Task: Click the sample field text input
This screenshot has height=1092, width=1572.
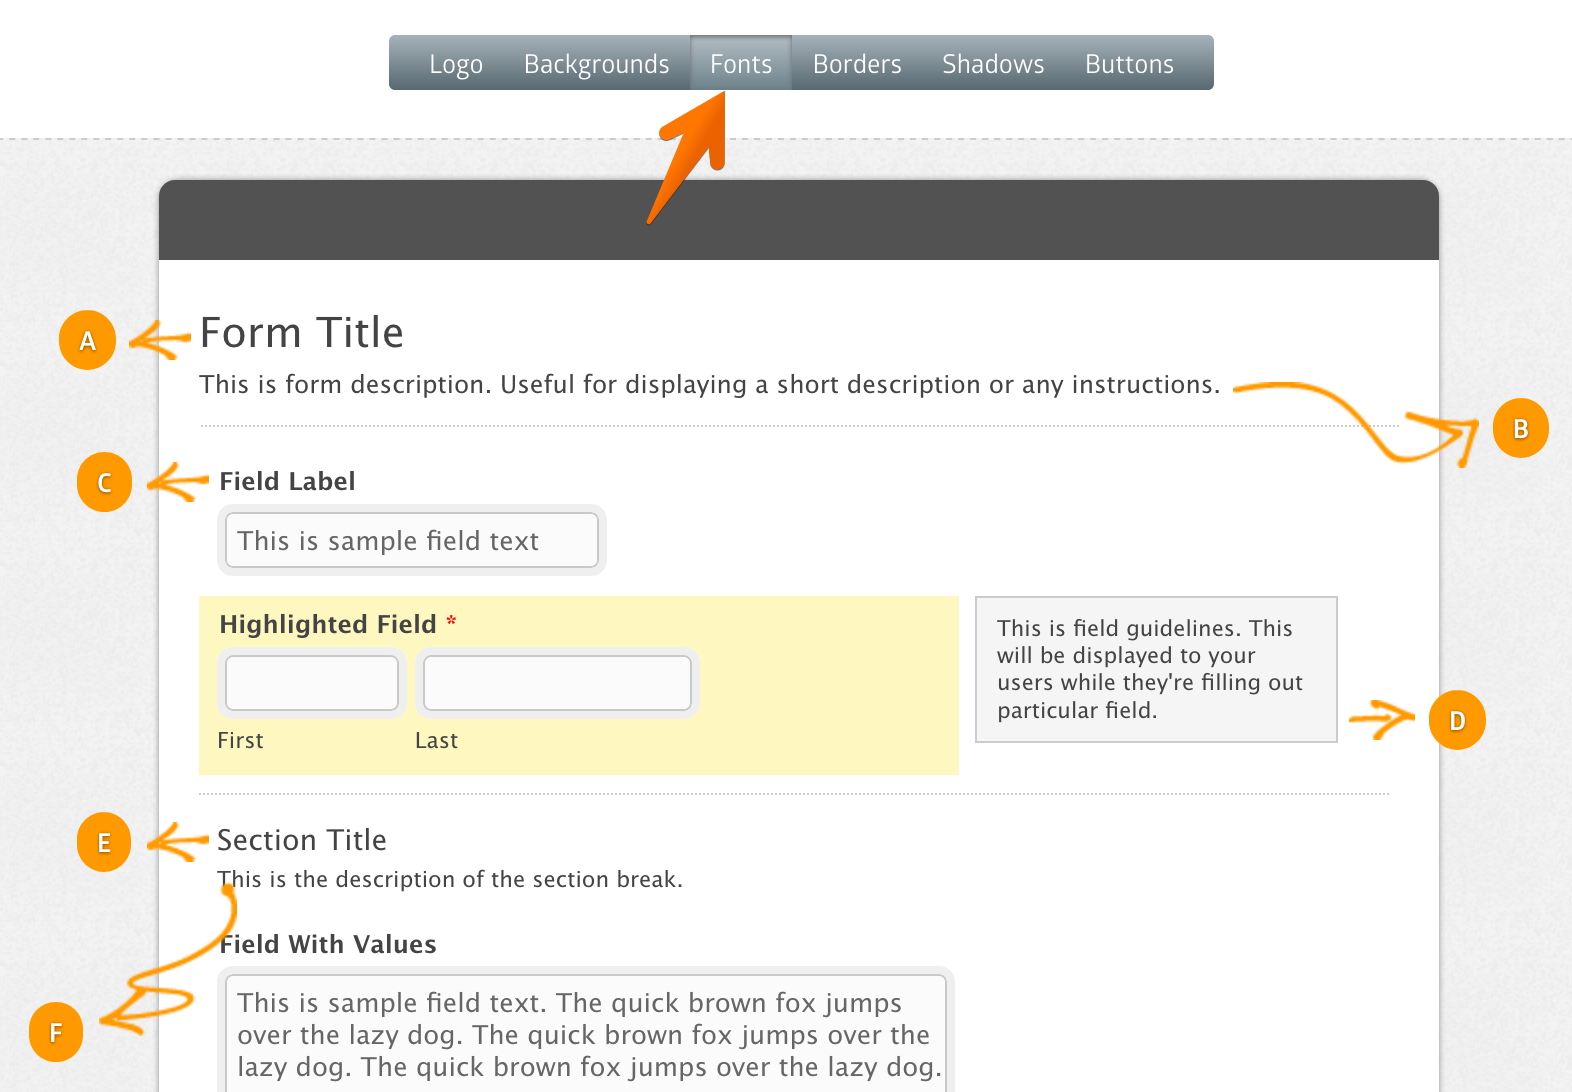Action: point(412,541)
